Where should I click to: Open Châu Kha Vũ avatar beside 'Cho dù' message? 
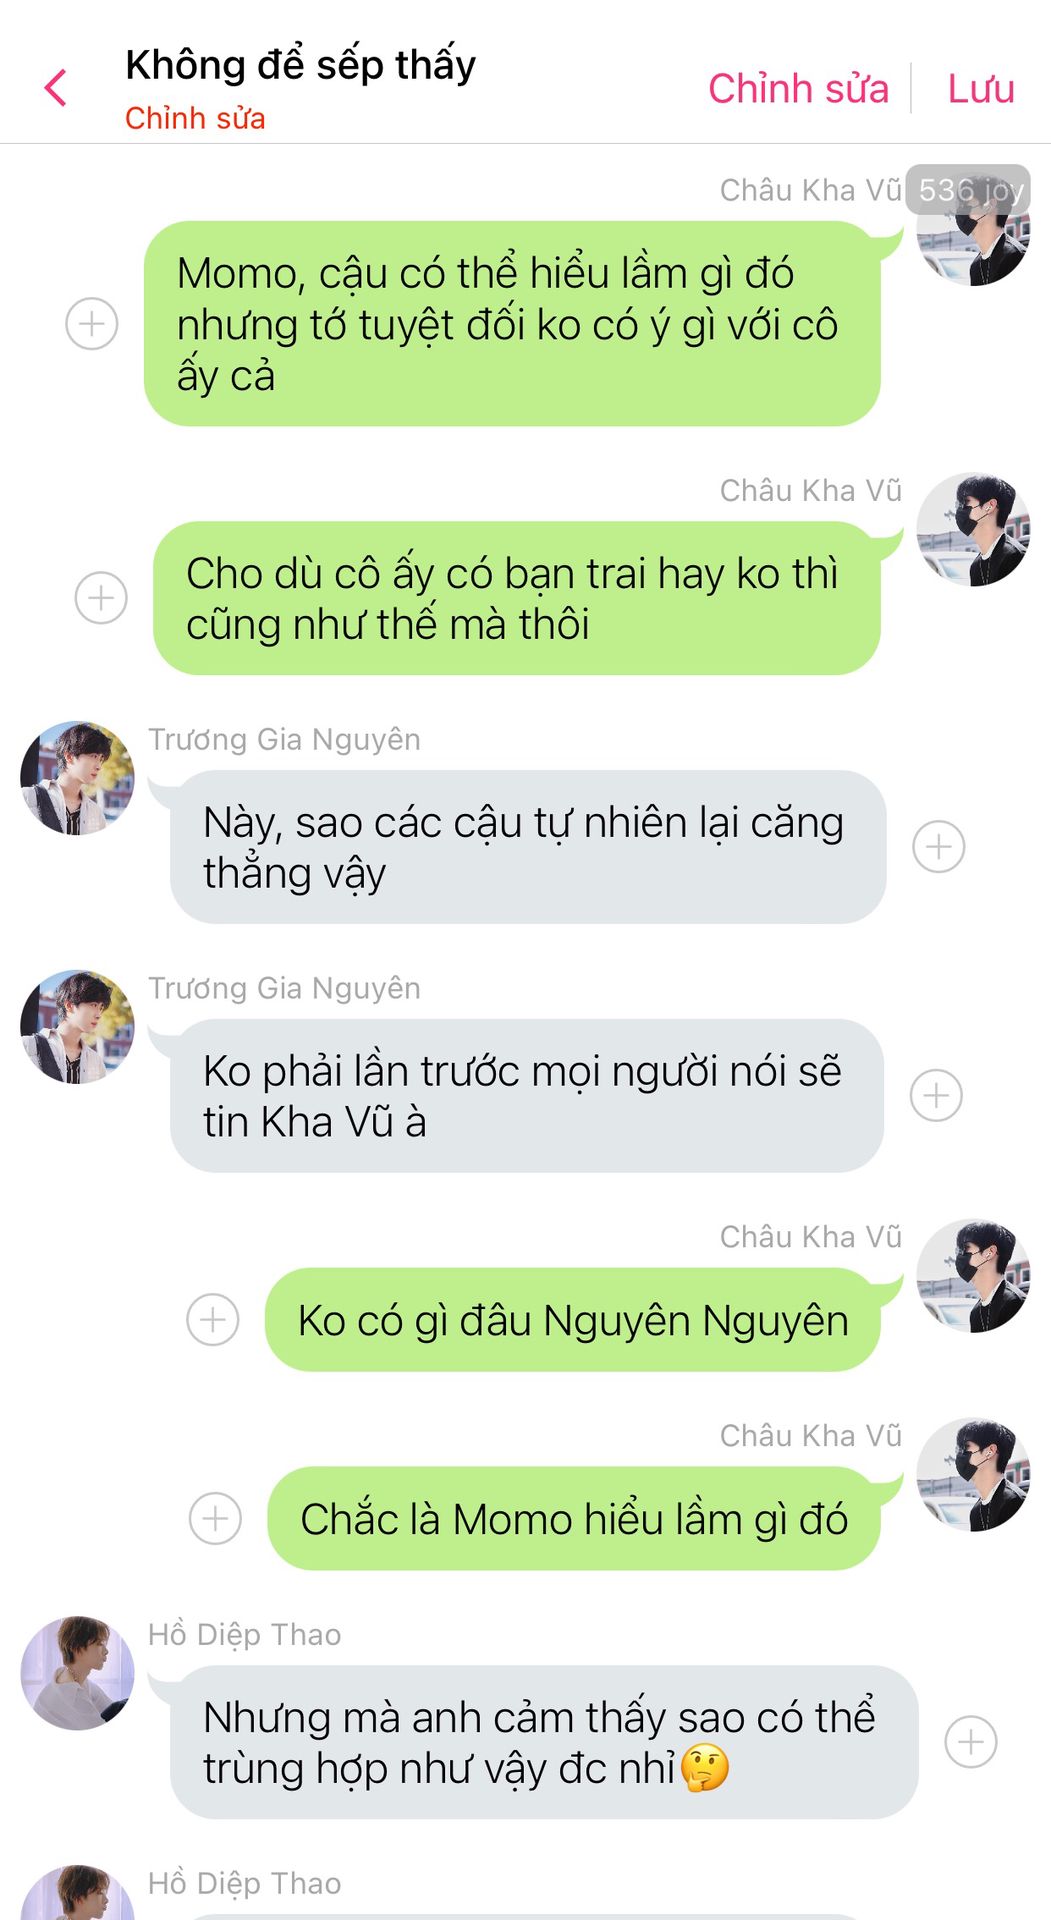click(973, 530)
